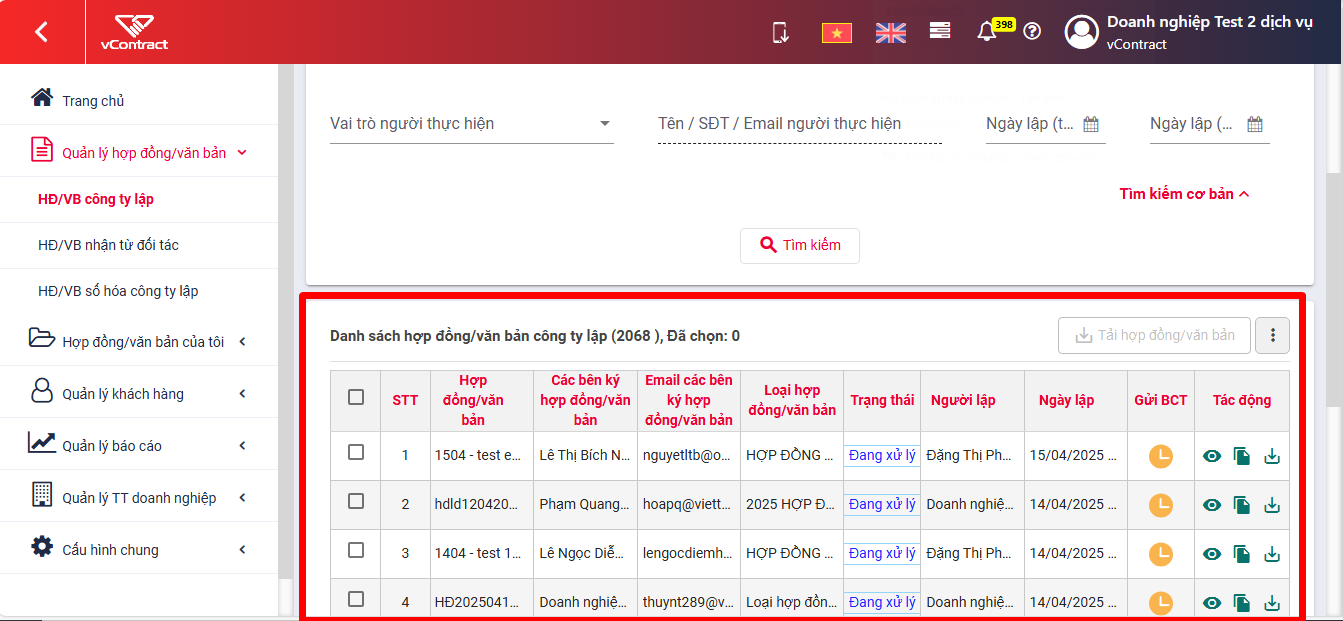The height and width of the screenshot is (621, 1343).
Task: Expand Cấu hình chung menu
Action: [139, 549]
